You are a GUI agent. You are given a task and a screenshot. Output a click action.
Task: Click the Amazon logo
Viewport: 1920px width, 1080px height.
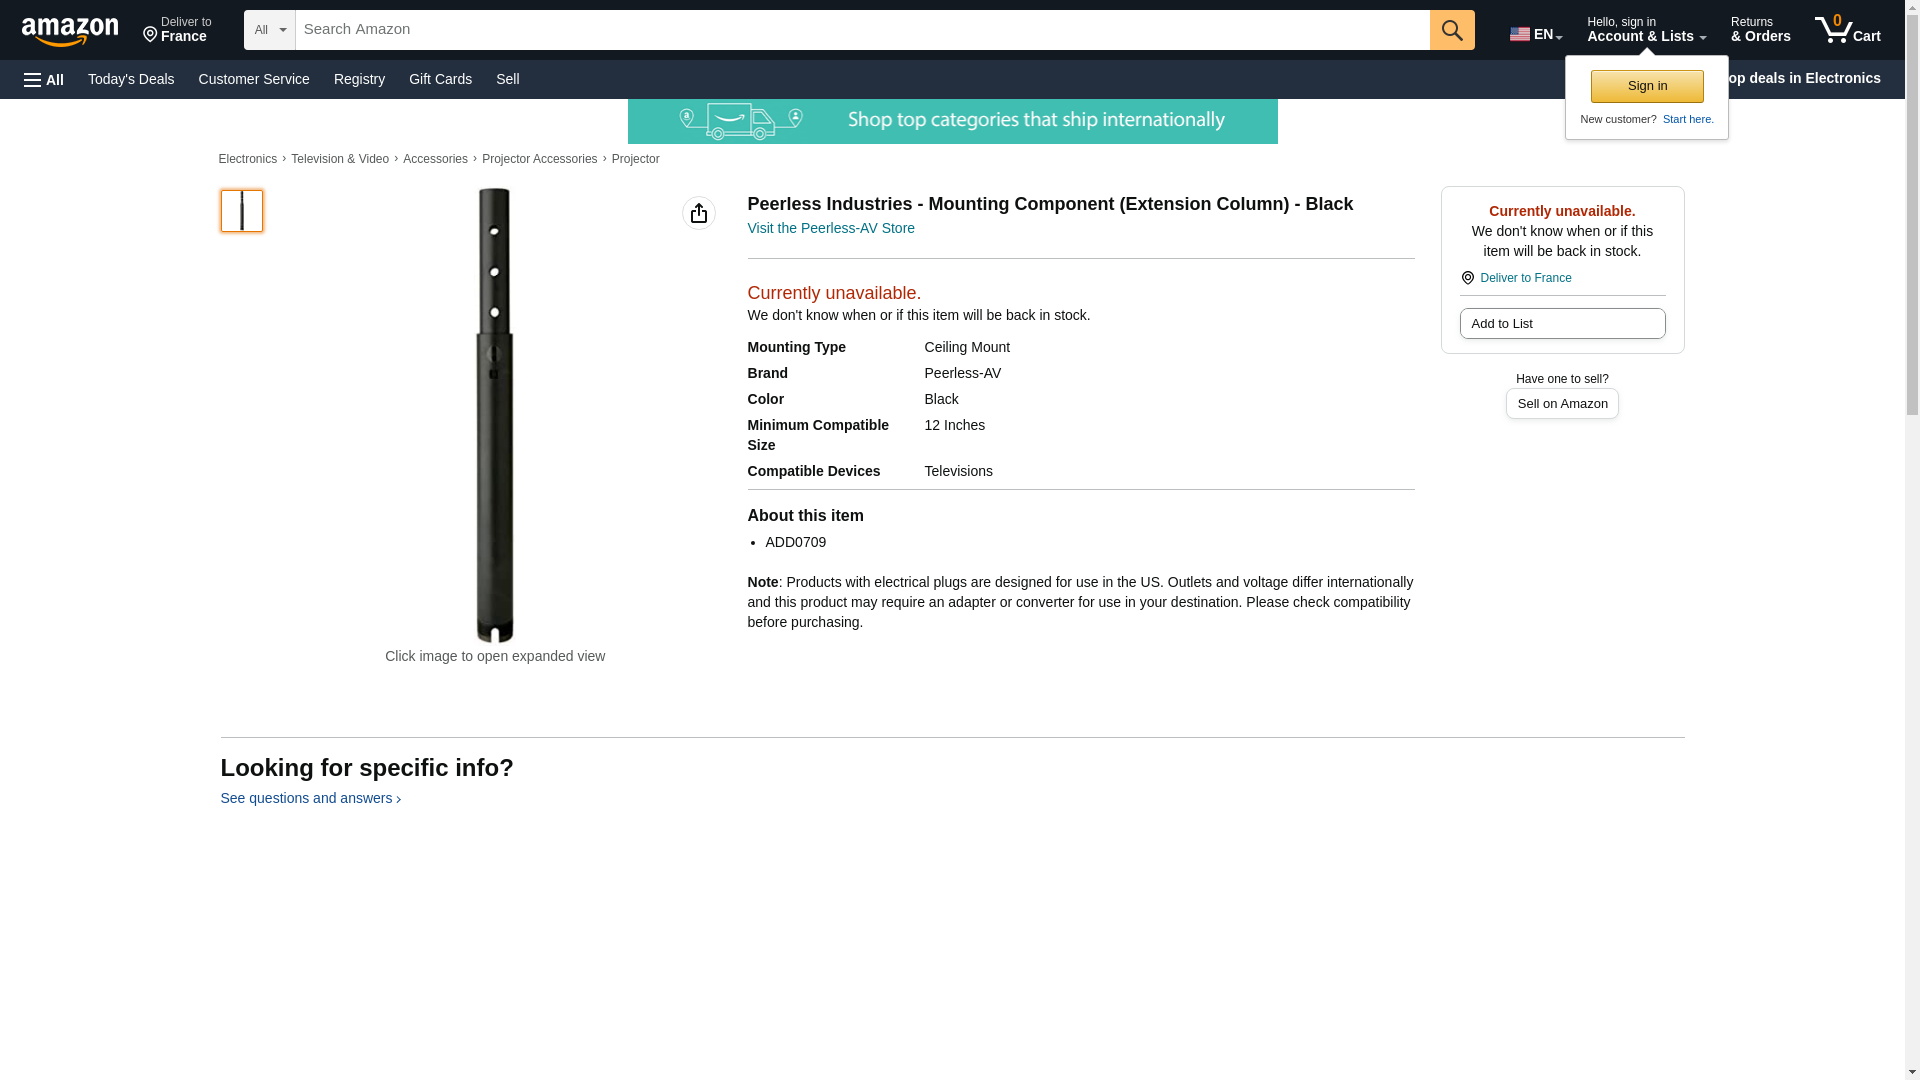(70, 31)
